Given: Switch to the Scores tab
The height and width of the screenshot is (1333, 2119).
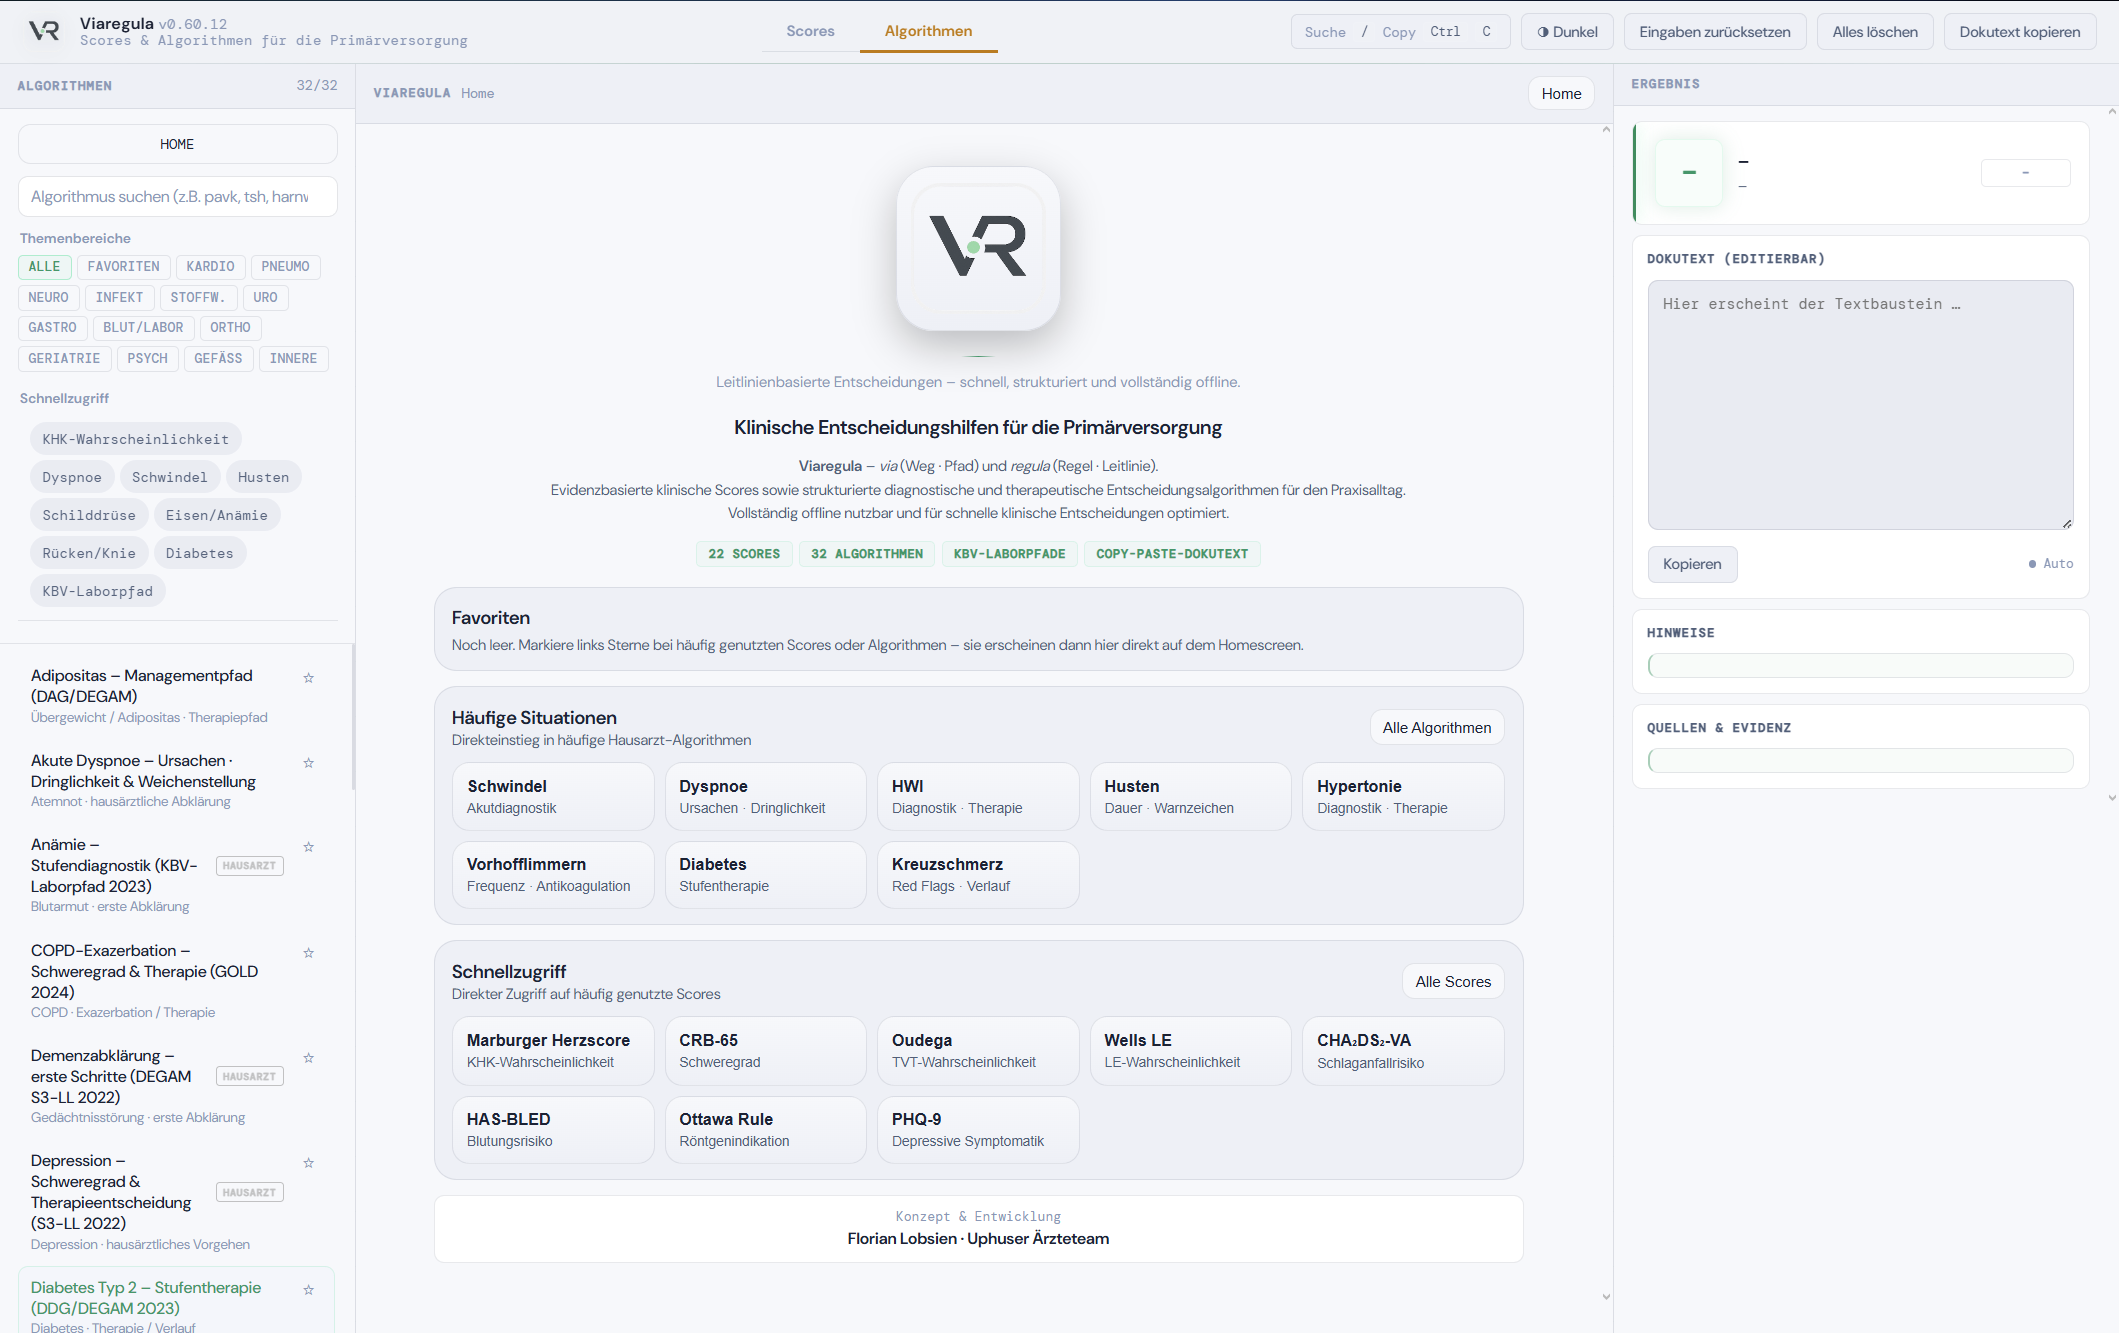Looking at the screenshot, I should click(x=810, y=31).
